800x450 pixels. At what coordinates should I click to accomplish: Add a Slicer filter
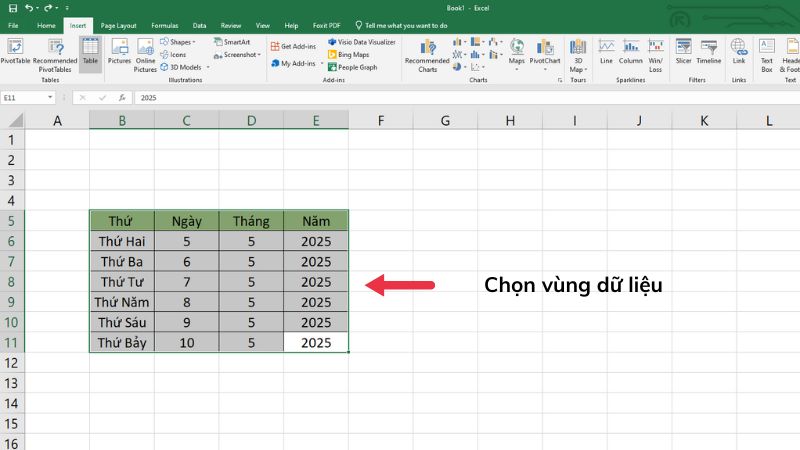tap(683, 51)
